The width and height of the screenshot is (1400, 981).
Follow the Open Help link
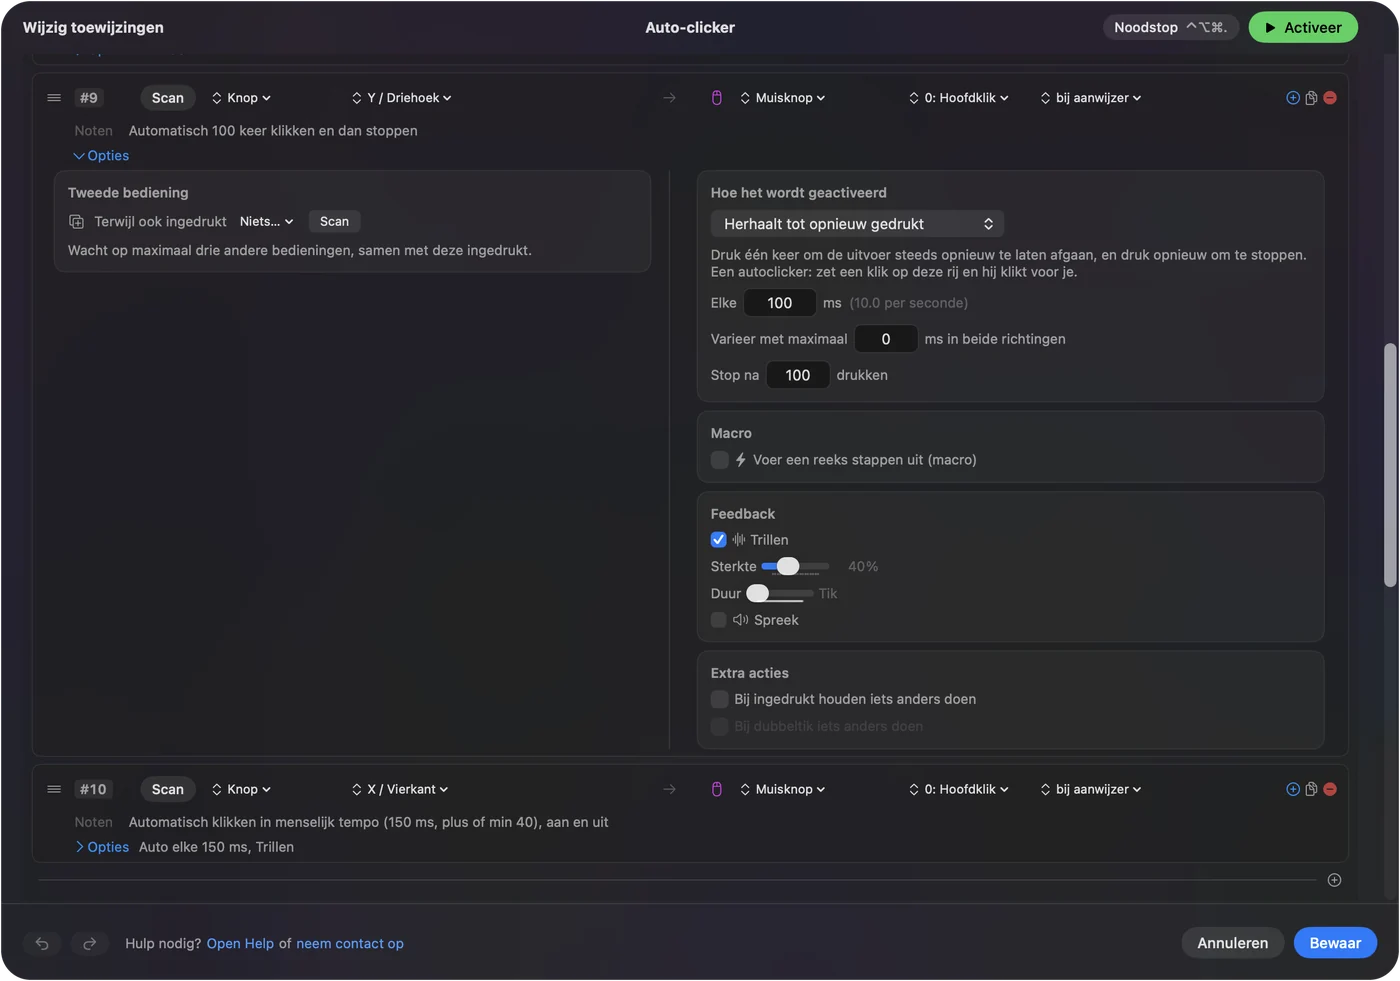pos(240,943)
